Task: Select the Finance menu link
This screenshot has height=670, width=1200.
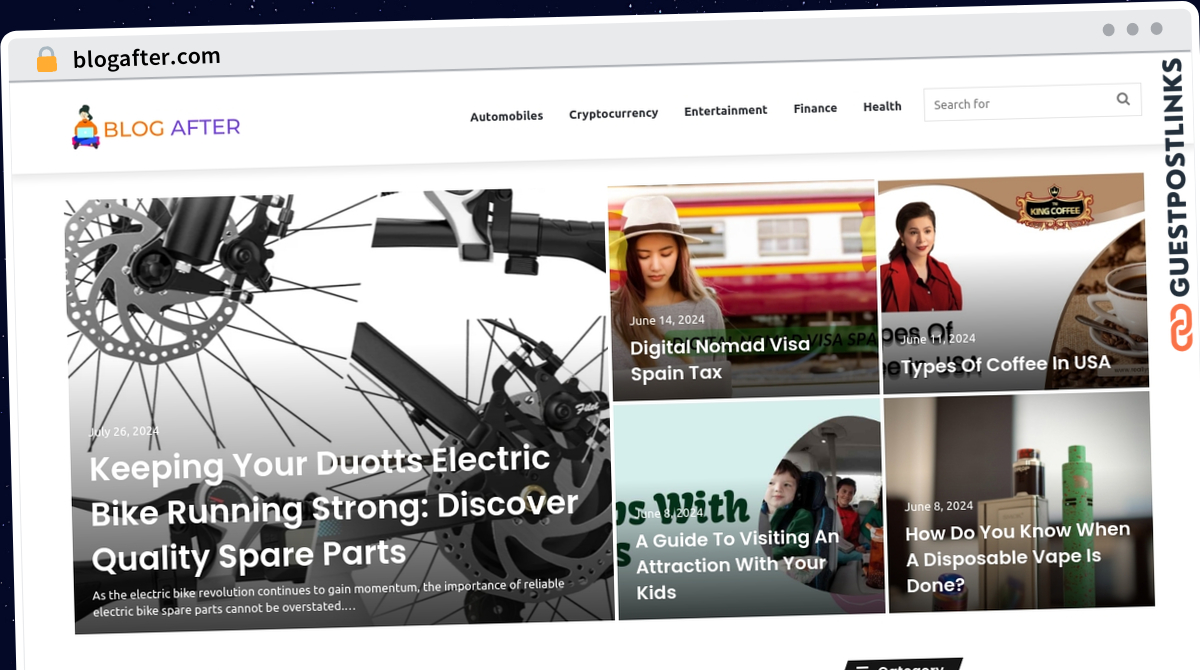Action: coord(815,108)
